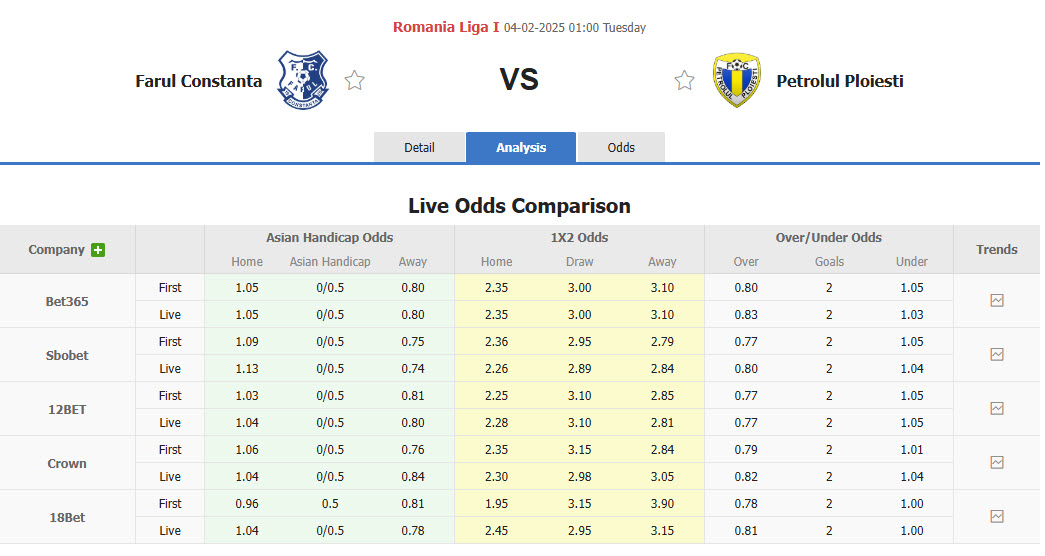Open the Bet365 odds trend chart icon
Screen dimensions: 1045x556
(x=996, y=300)
